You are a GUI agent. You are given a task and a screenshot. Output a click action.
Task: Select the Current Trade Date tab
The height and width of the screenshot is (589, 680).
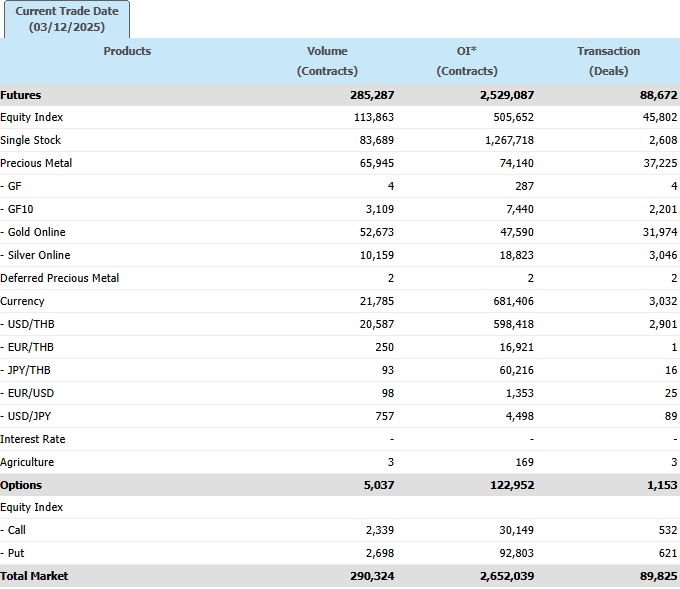66,19
